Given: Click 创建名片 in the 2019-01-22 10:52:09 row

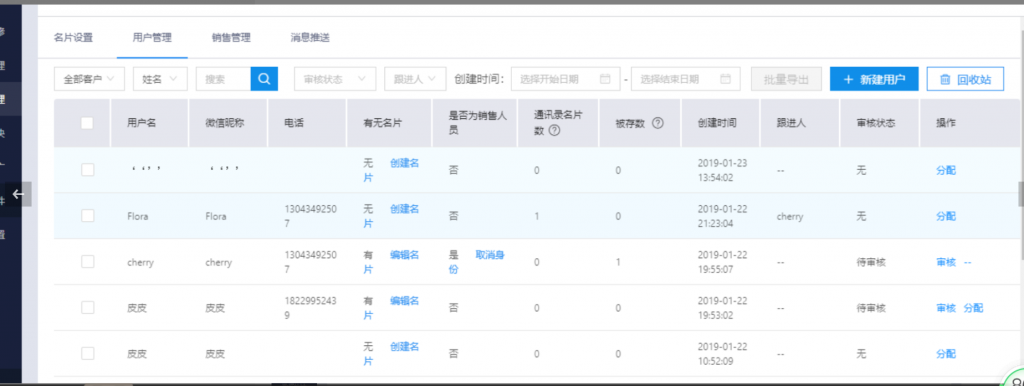Looking at the screenshot, I should coord(404,346).
